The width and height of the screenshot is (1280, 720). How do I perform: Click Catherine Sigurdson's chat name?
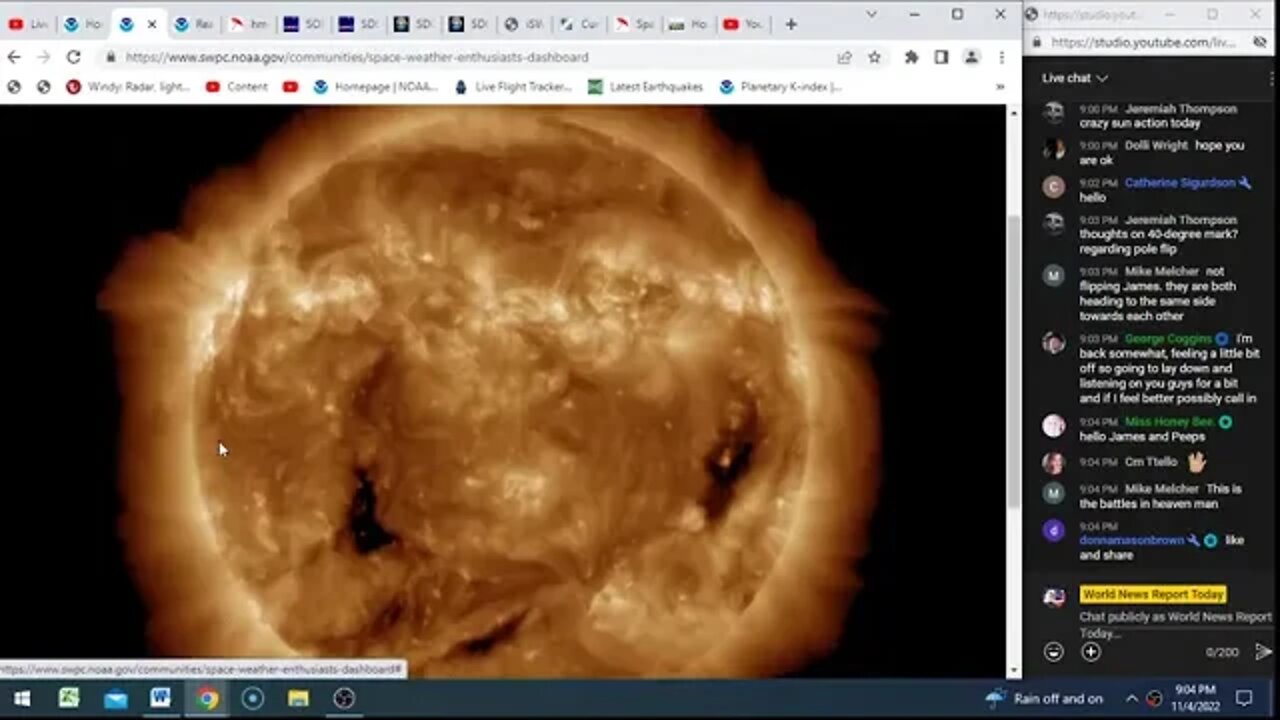(x=1180, y=183)
